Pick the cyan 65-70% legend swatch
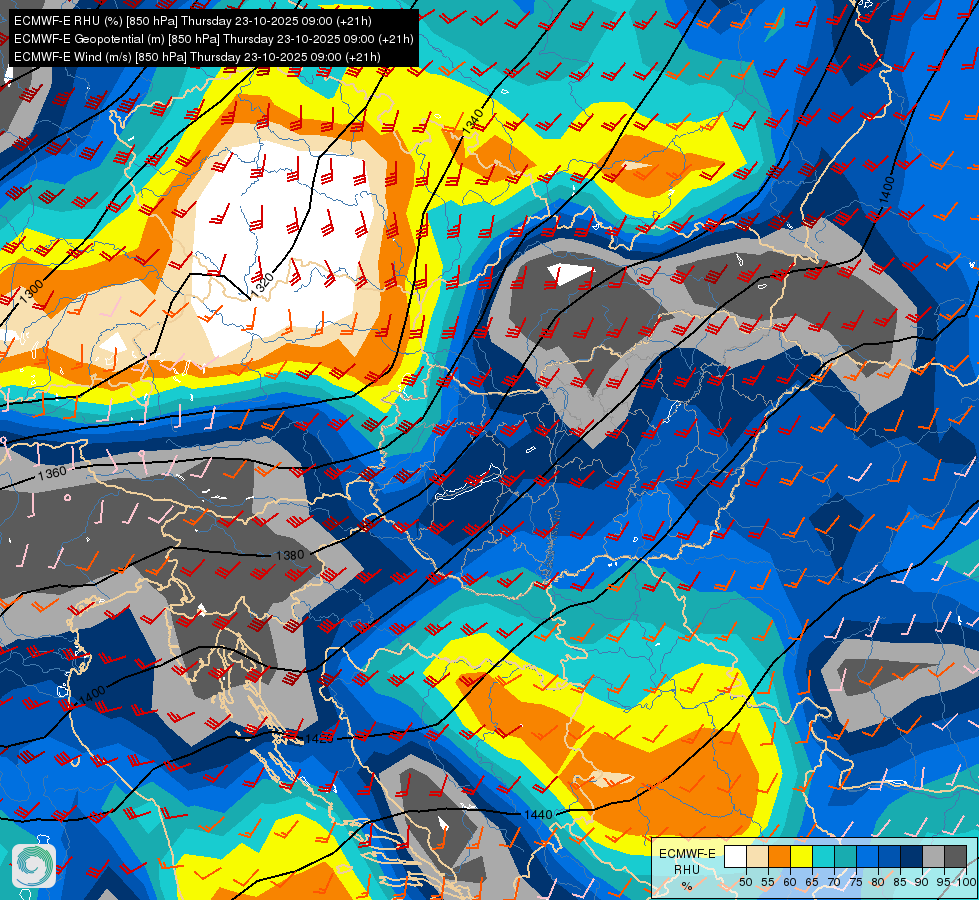Screen dimensions: 979x900 pos(824,856)
